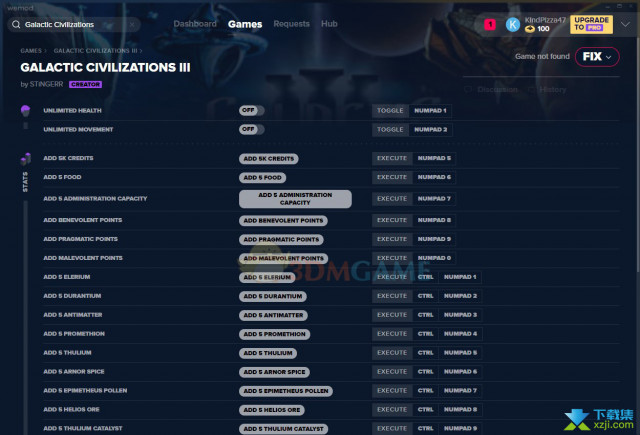Click the Add 5 Food button
The image size is (640, 435).
tap(262, 178)
